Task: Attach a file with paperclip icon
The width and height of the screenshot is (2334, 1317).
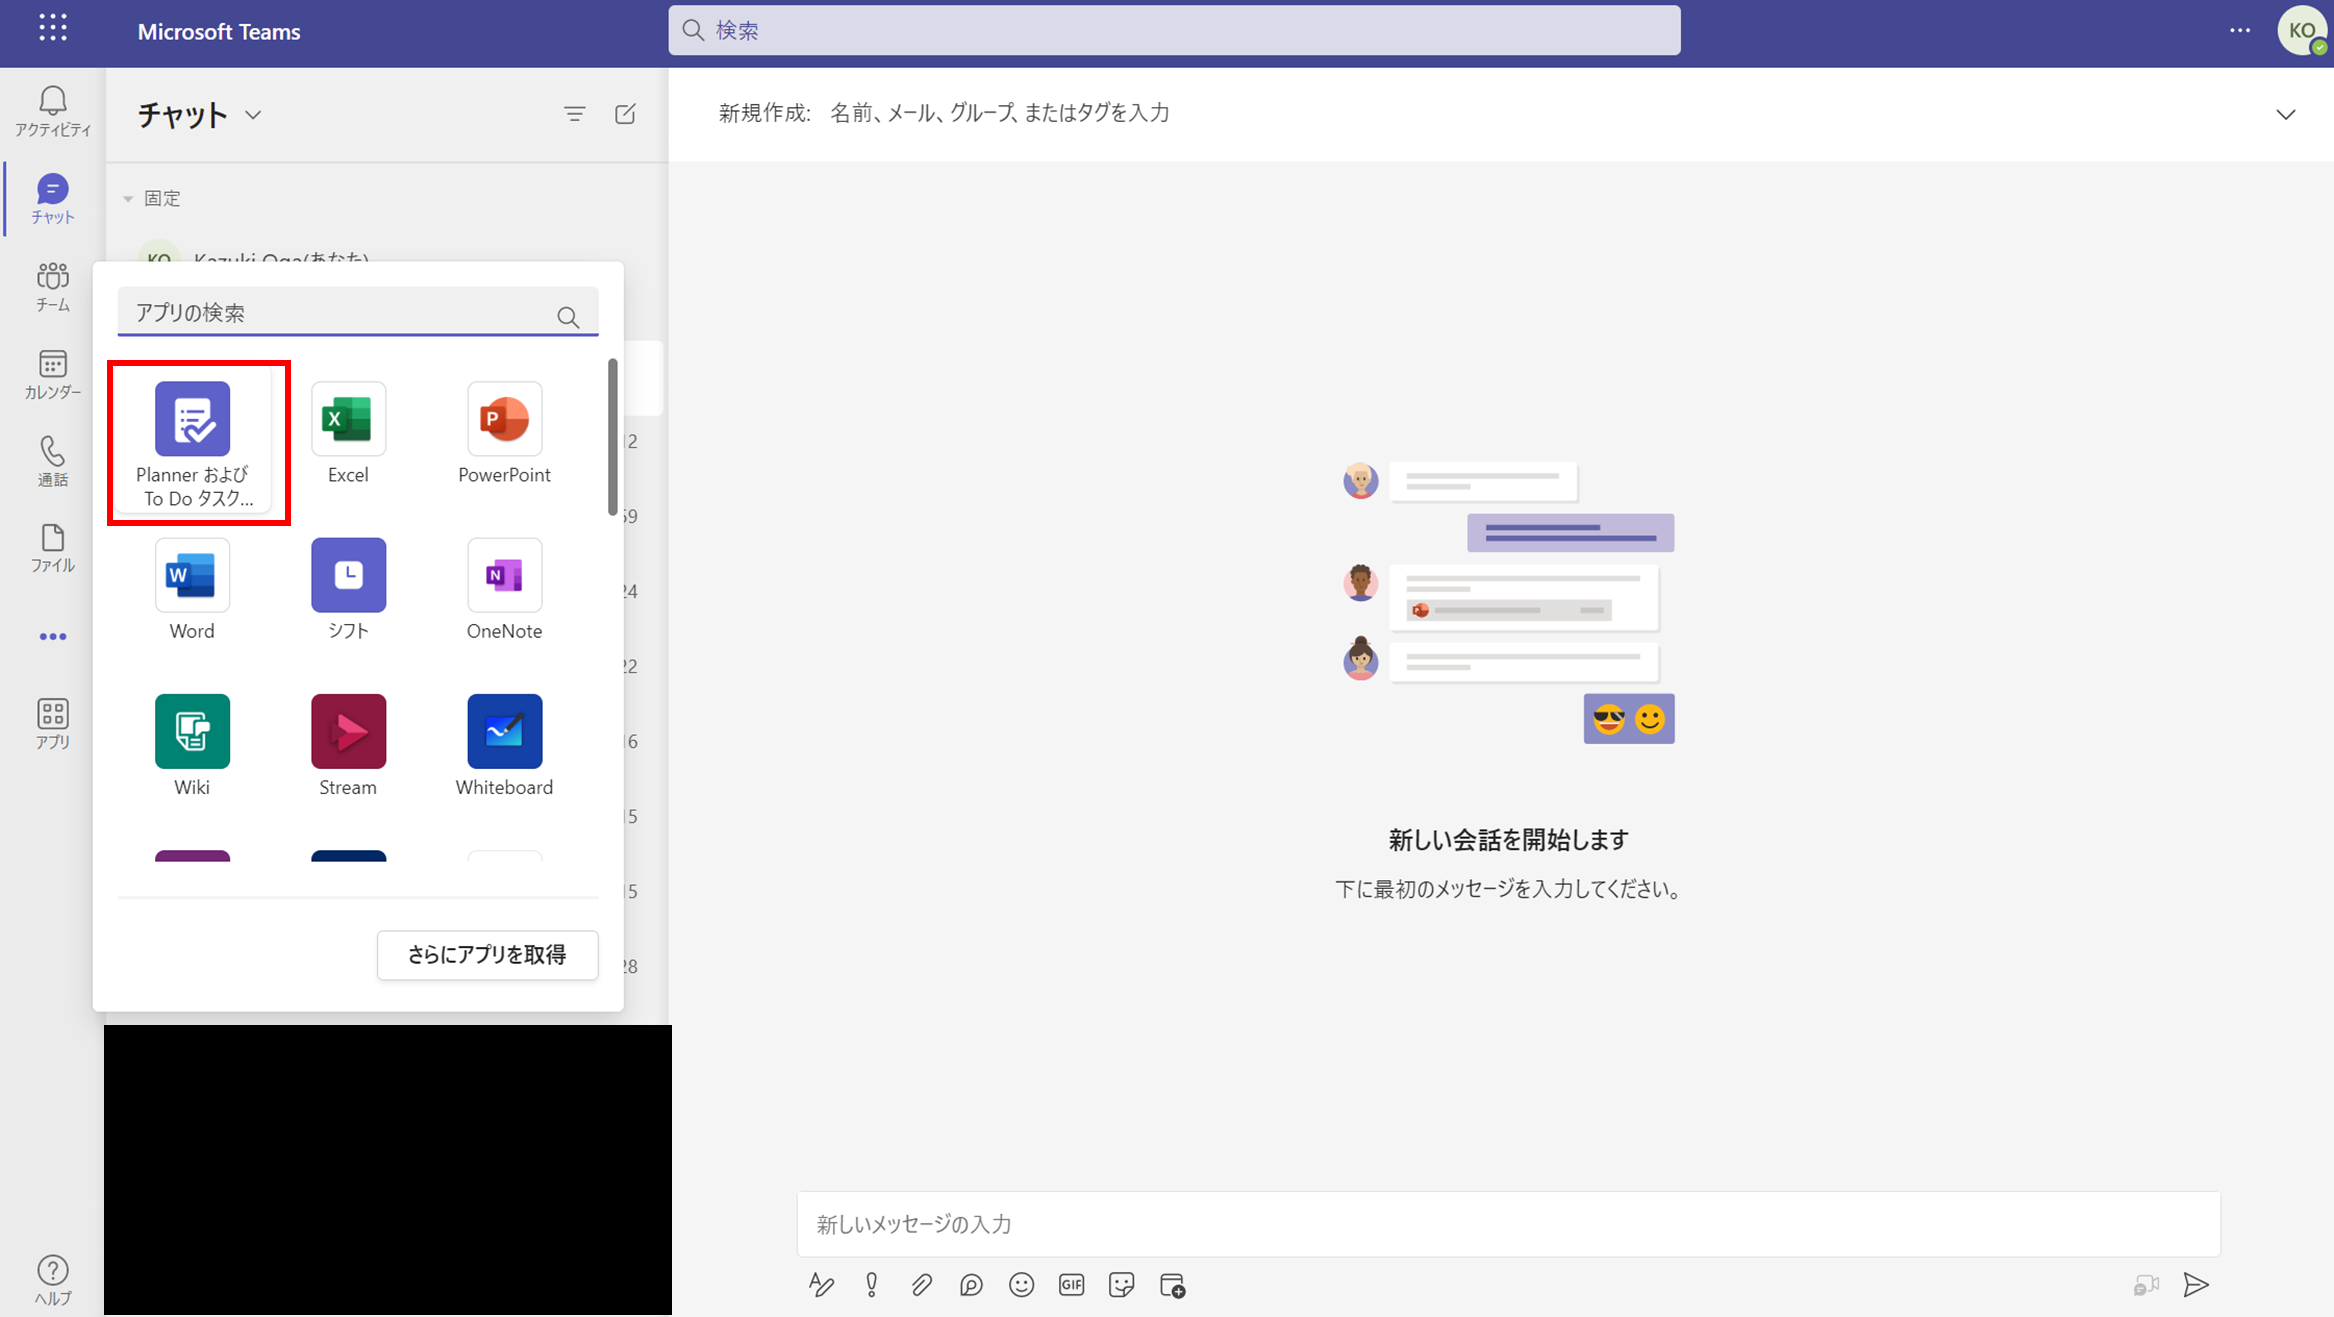Action: [921, 1285]
